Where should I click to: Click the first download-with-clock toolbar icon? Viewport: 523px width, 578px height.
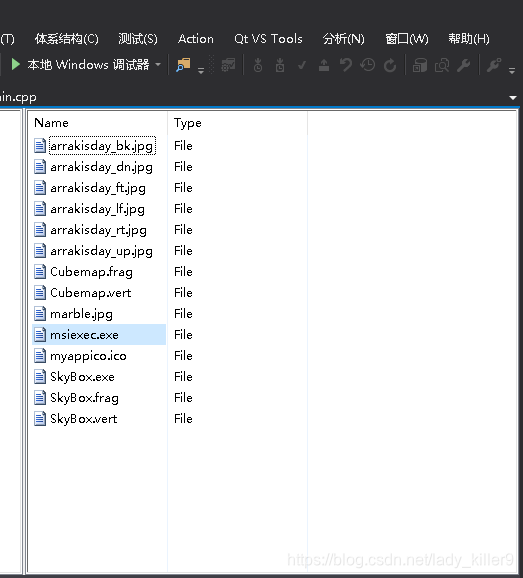[258, 65]
